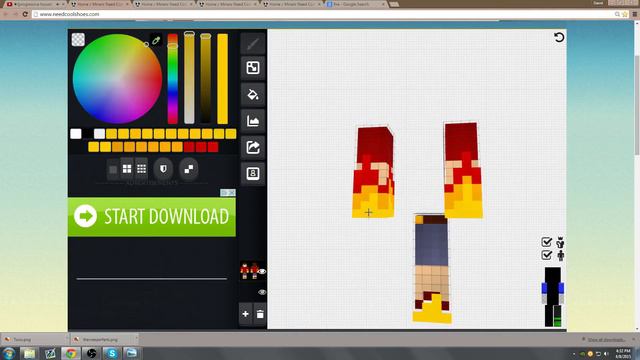Click the solid yellow current color bar

pos(222,79)
